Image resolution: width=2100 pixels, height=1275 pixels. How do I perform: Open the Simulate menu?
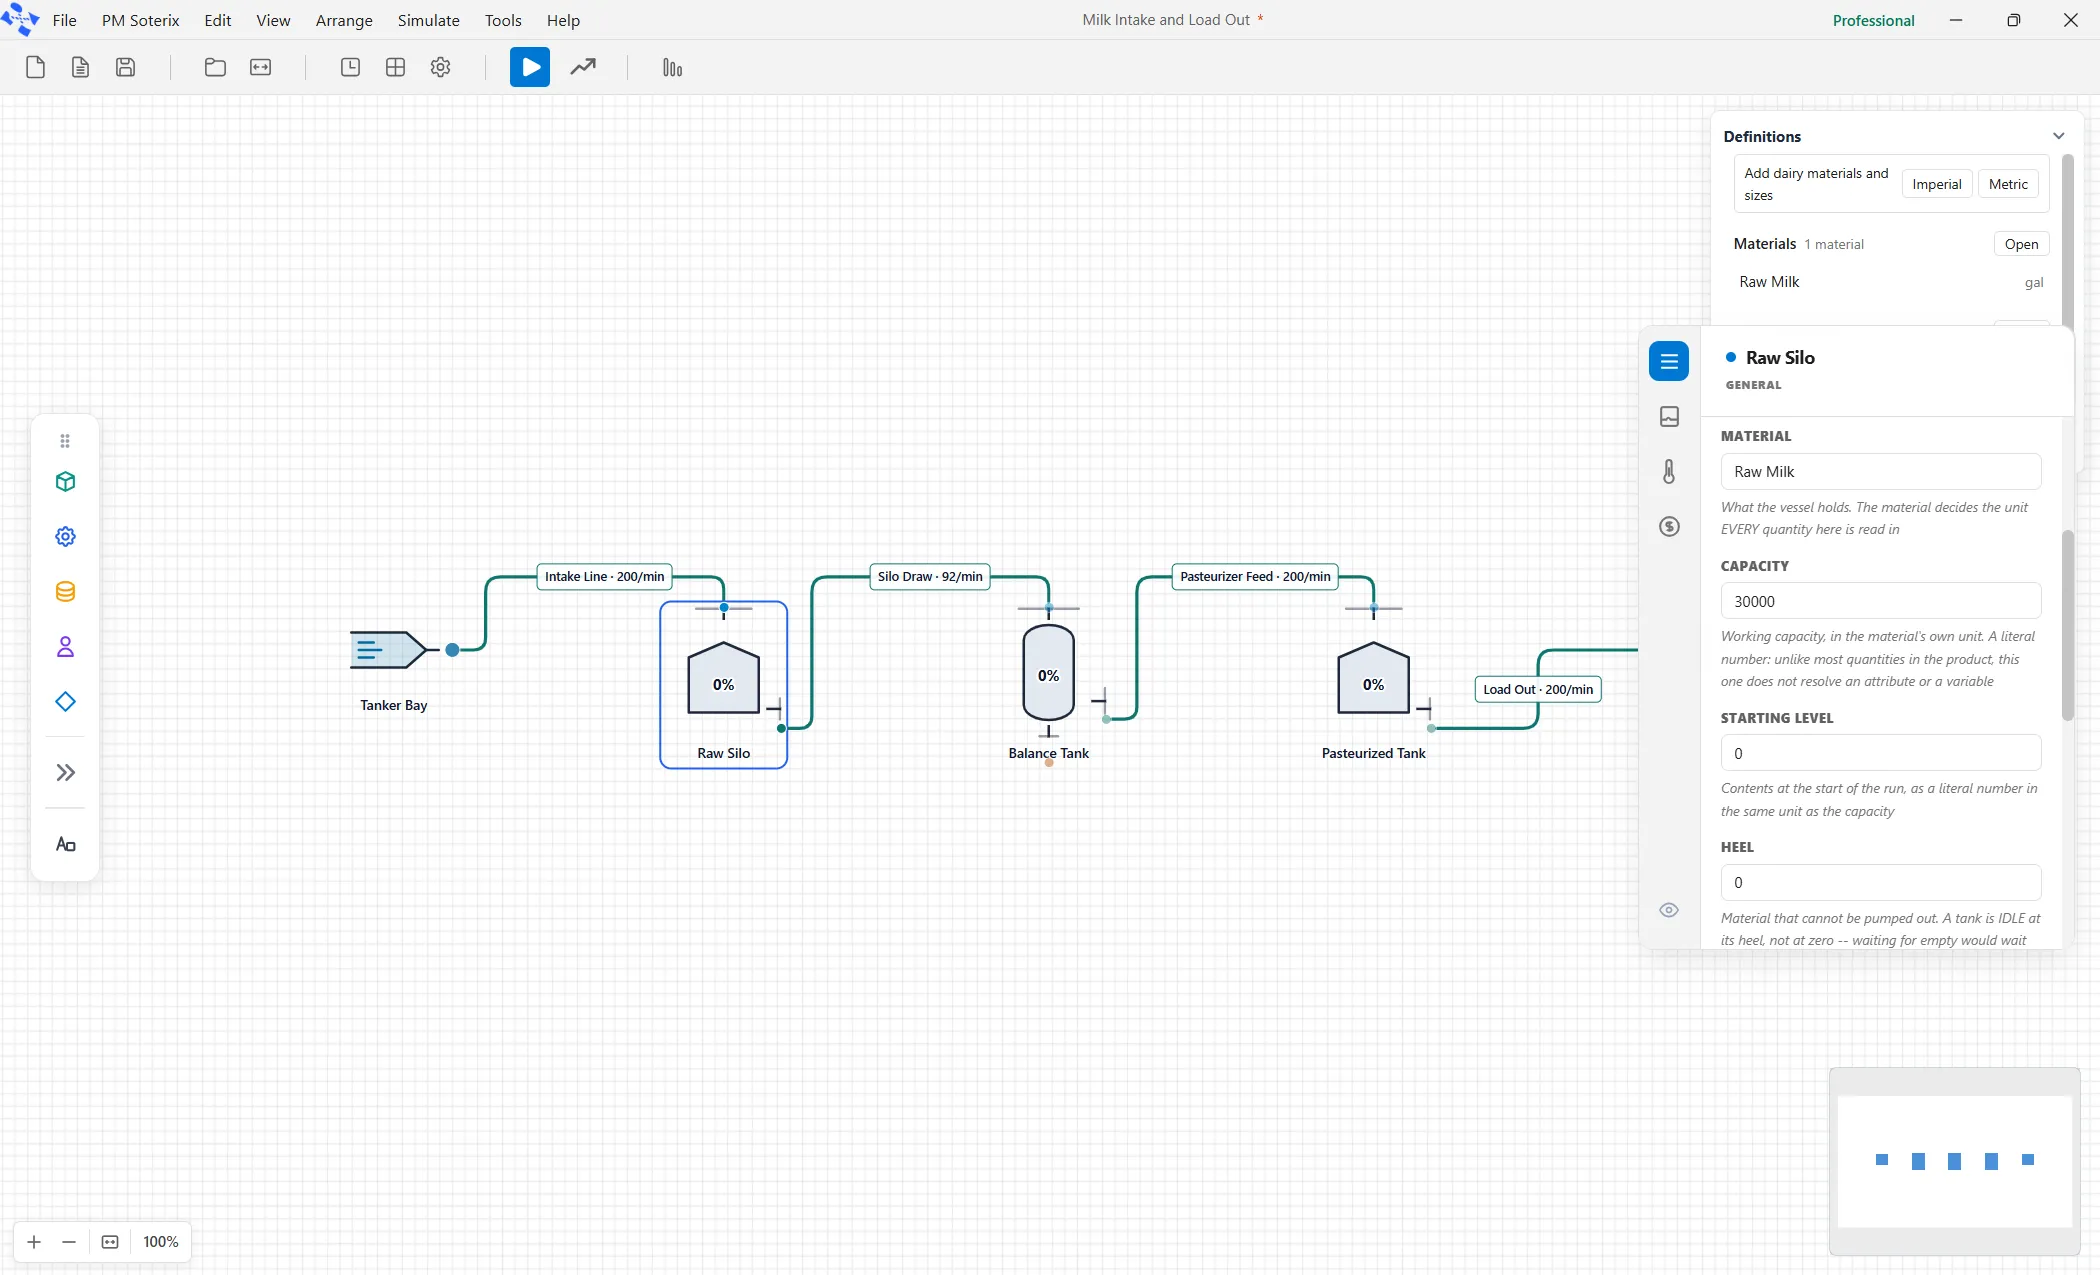coord(428,20)
